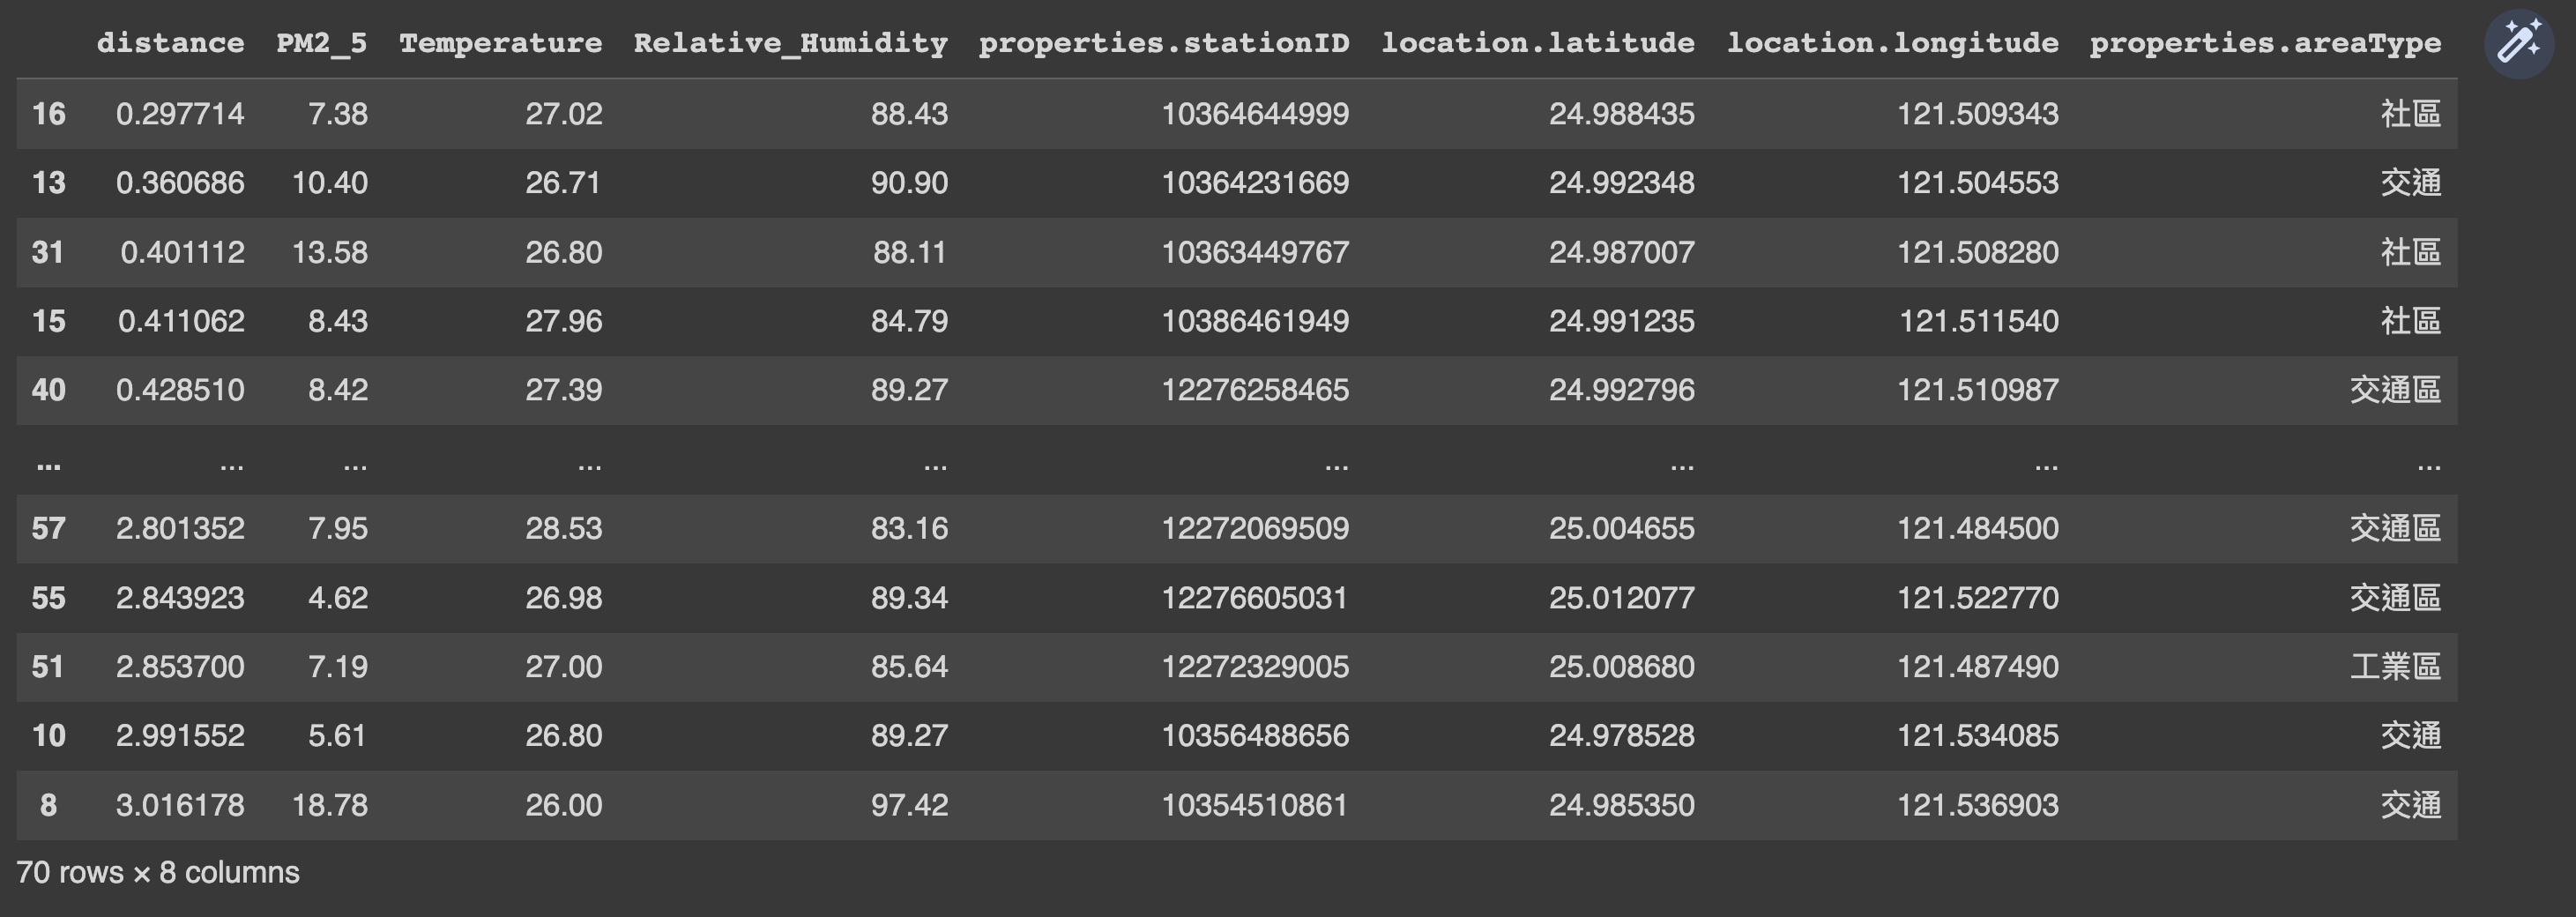Click Temperature value 27.02
Screen dimensions: 2576x917
click(564, 114)
